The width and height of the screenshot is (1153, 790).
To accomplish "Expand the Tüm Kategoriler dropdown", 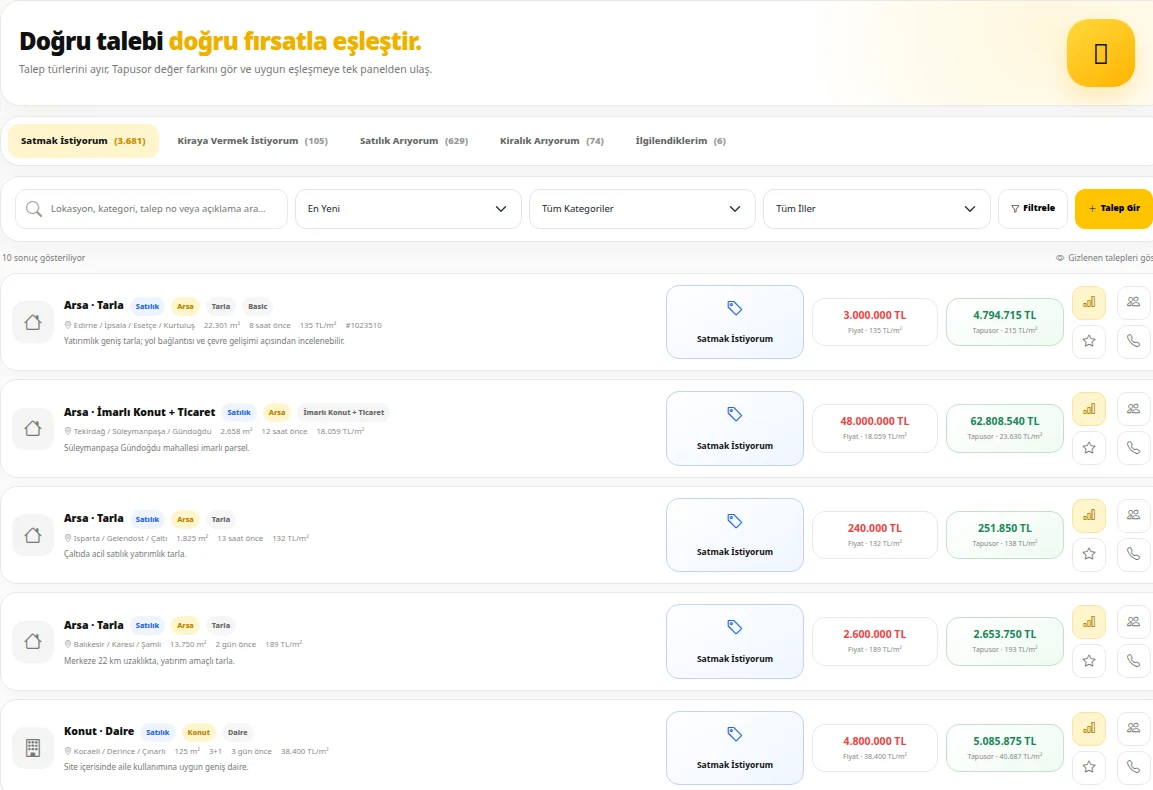I will tap(642, 209).
